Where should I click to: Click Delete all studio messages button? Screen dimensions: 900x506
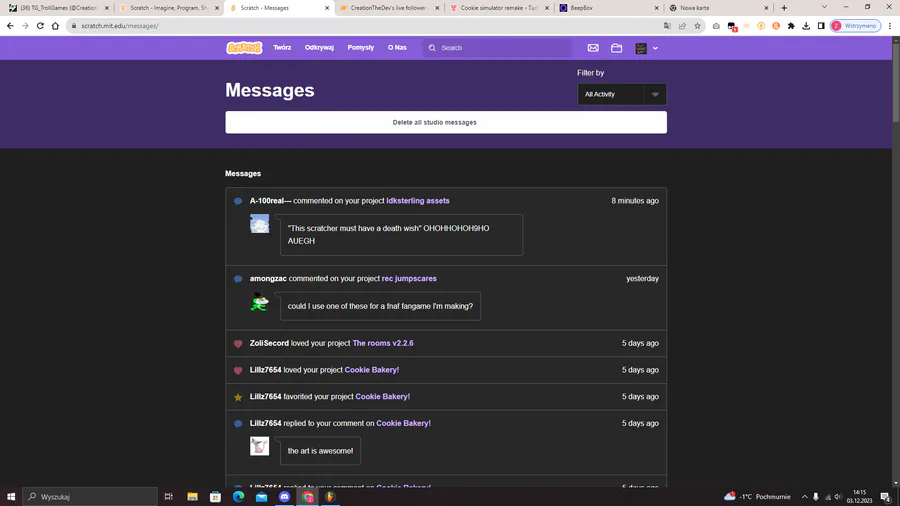(446, 122)
